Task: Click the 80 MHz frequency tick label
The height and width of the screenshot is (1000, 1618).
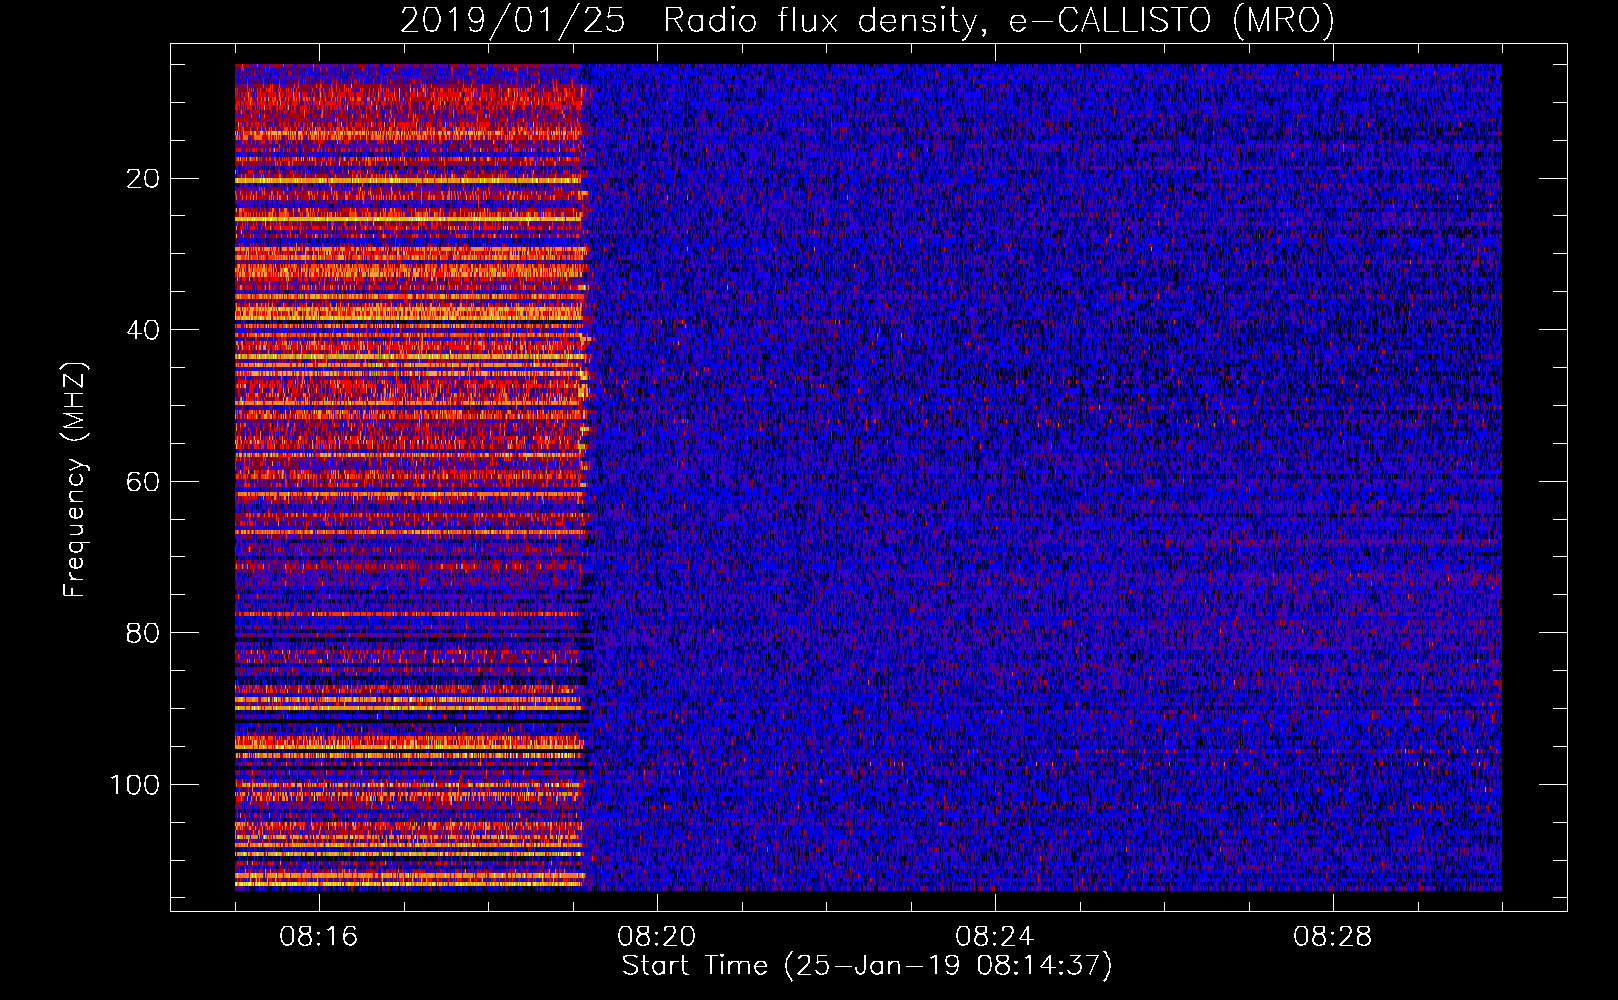Action: (144, 633)
